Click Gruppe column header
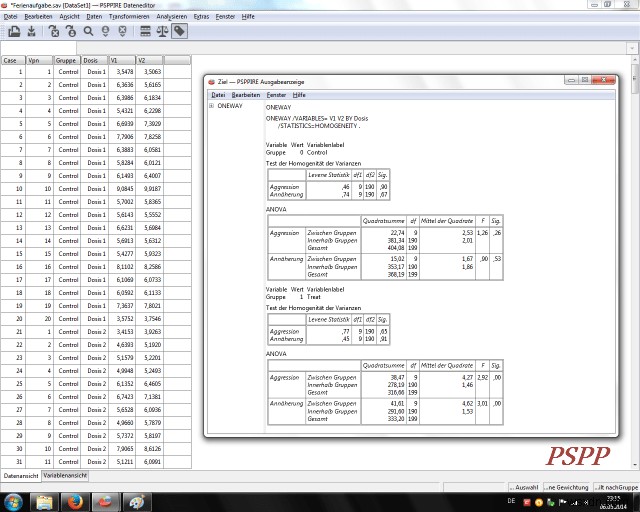 (67, 60)
